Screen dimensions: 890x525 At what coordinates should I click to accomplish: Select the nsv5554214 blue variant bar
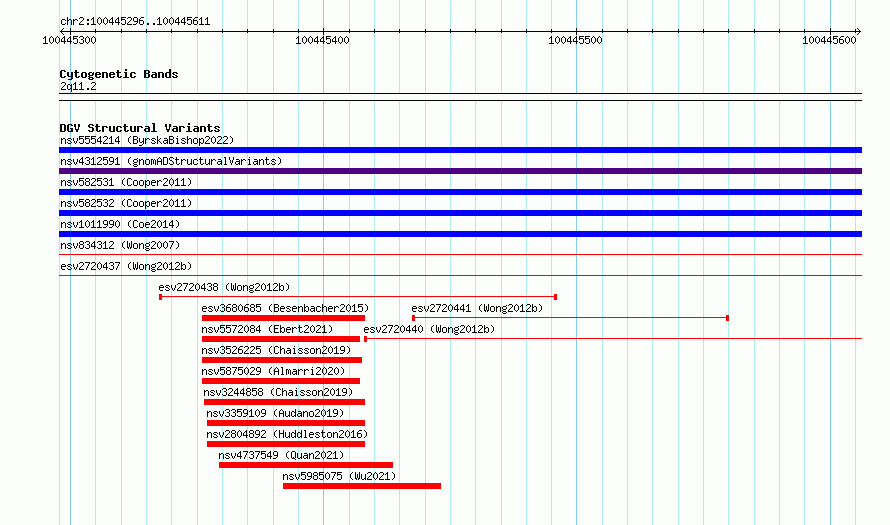point(460,150)
